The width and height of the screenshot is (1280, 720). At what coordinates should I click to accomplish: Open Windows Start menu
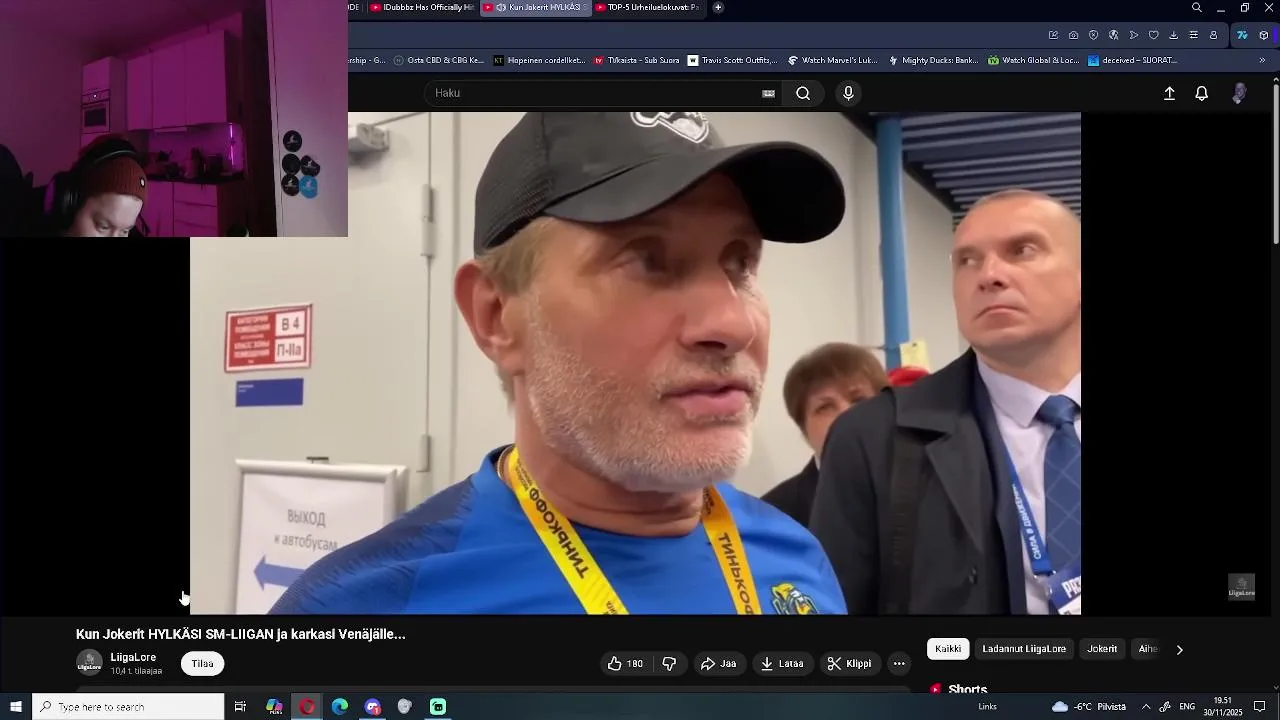pos(16,707)
